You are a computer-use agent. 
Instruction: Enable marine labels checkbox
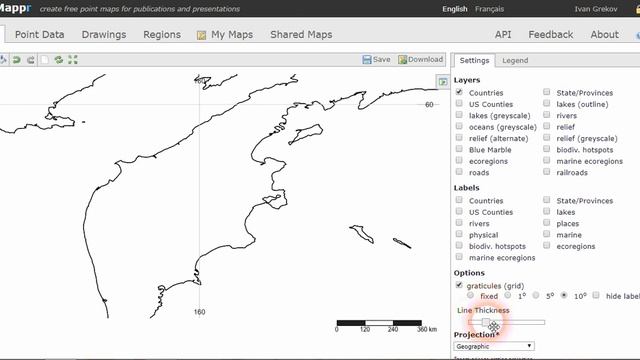547,234
